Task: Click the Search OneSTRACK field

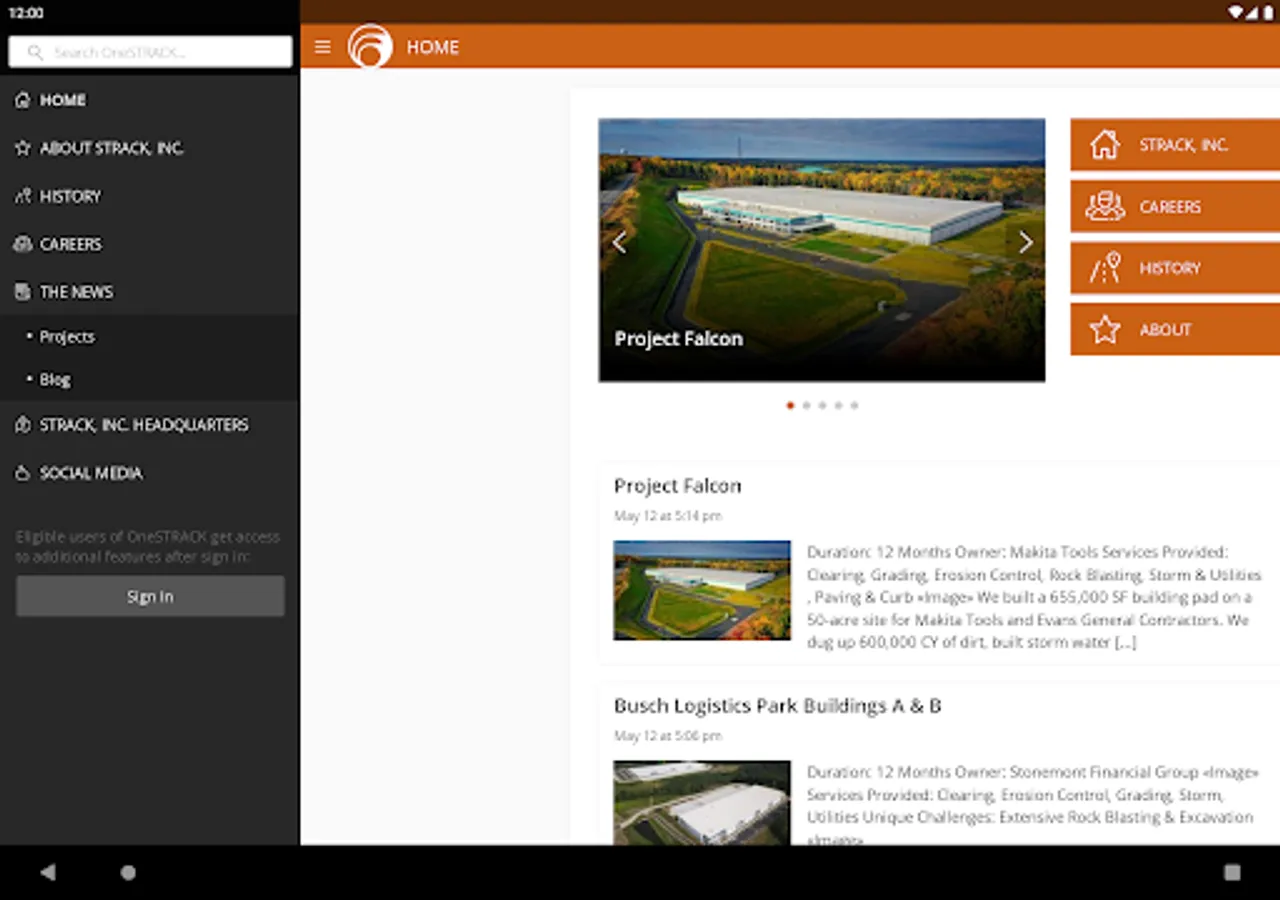Action: pos(150,52)
